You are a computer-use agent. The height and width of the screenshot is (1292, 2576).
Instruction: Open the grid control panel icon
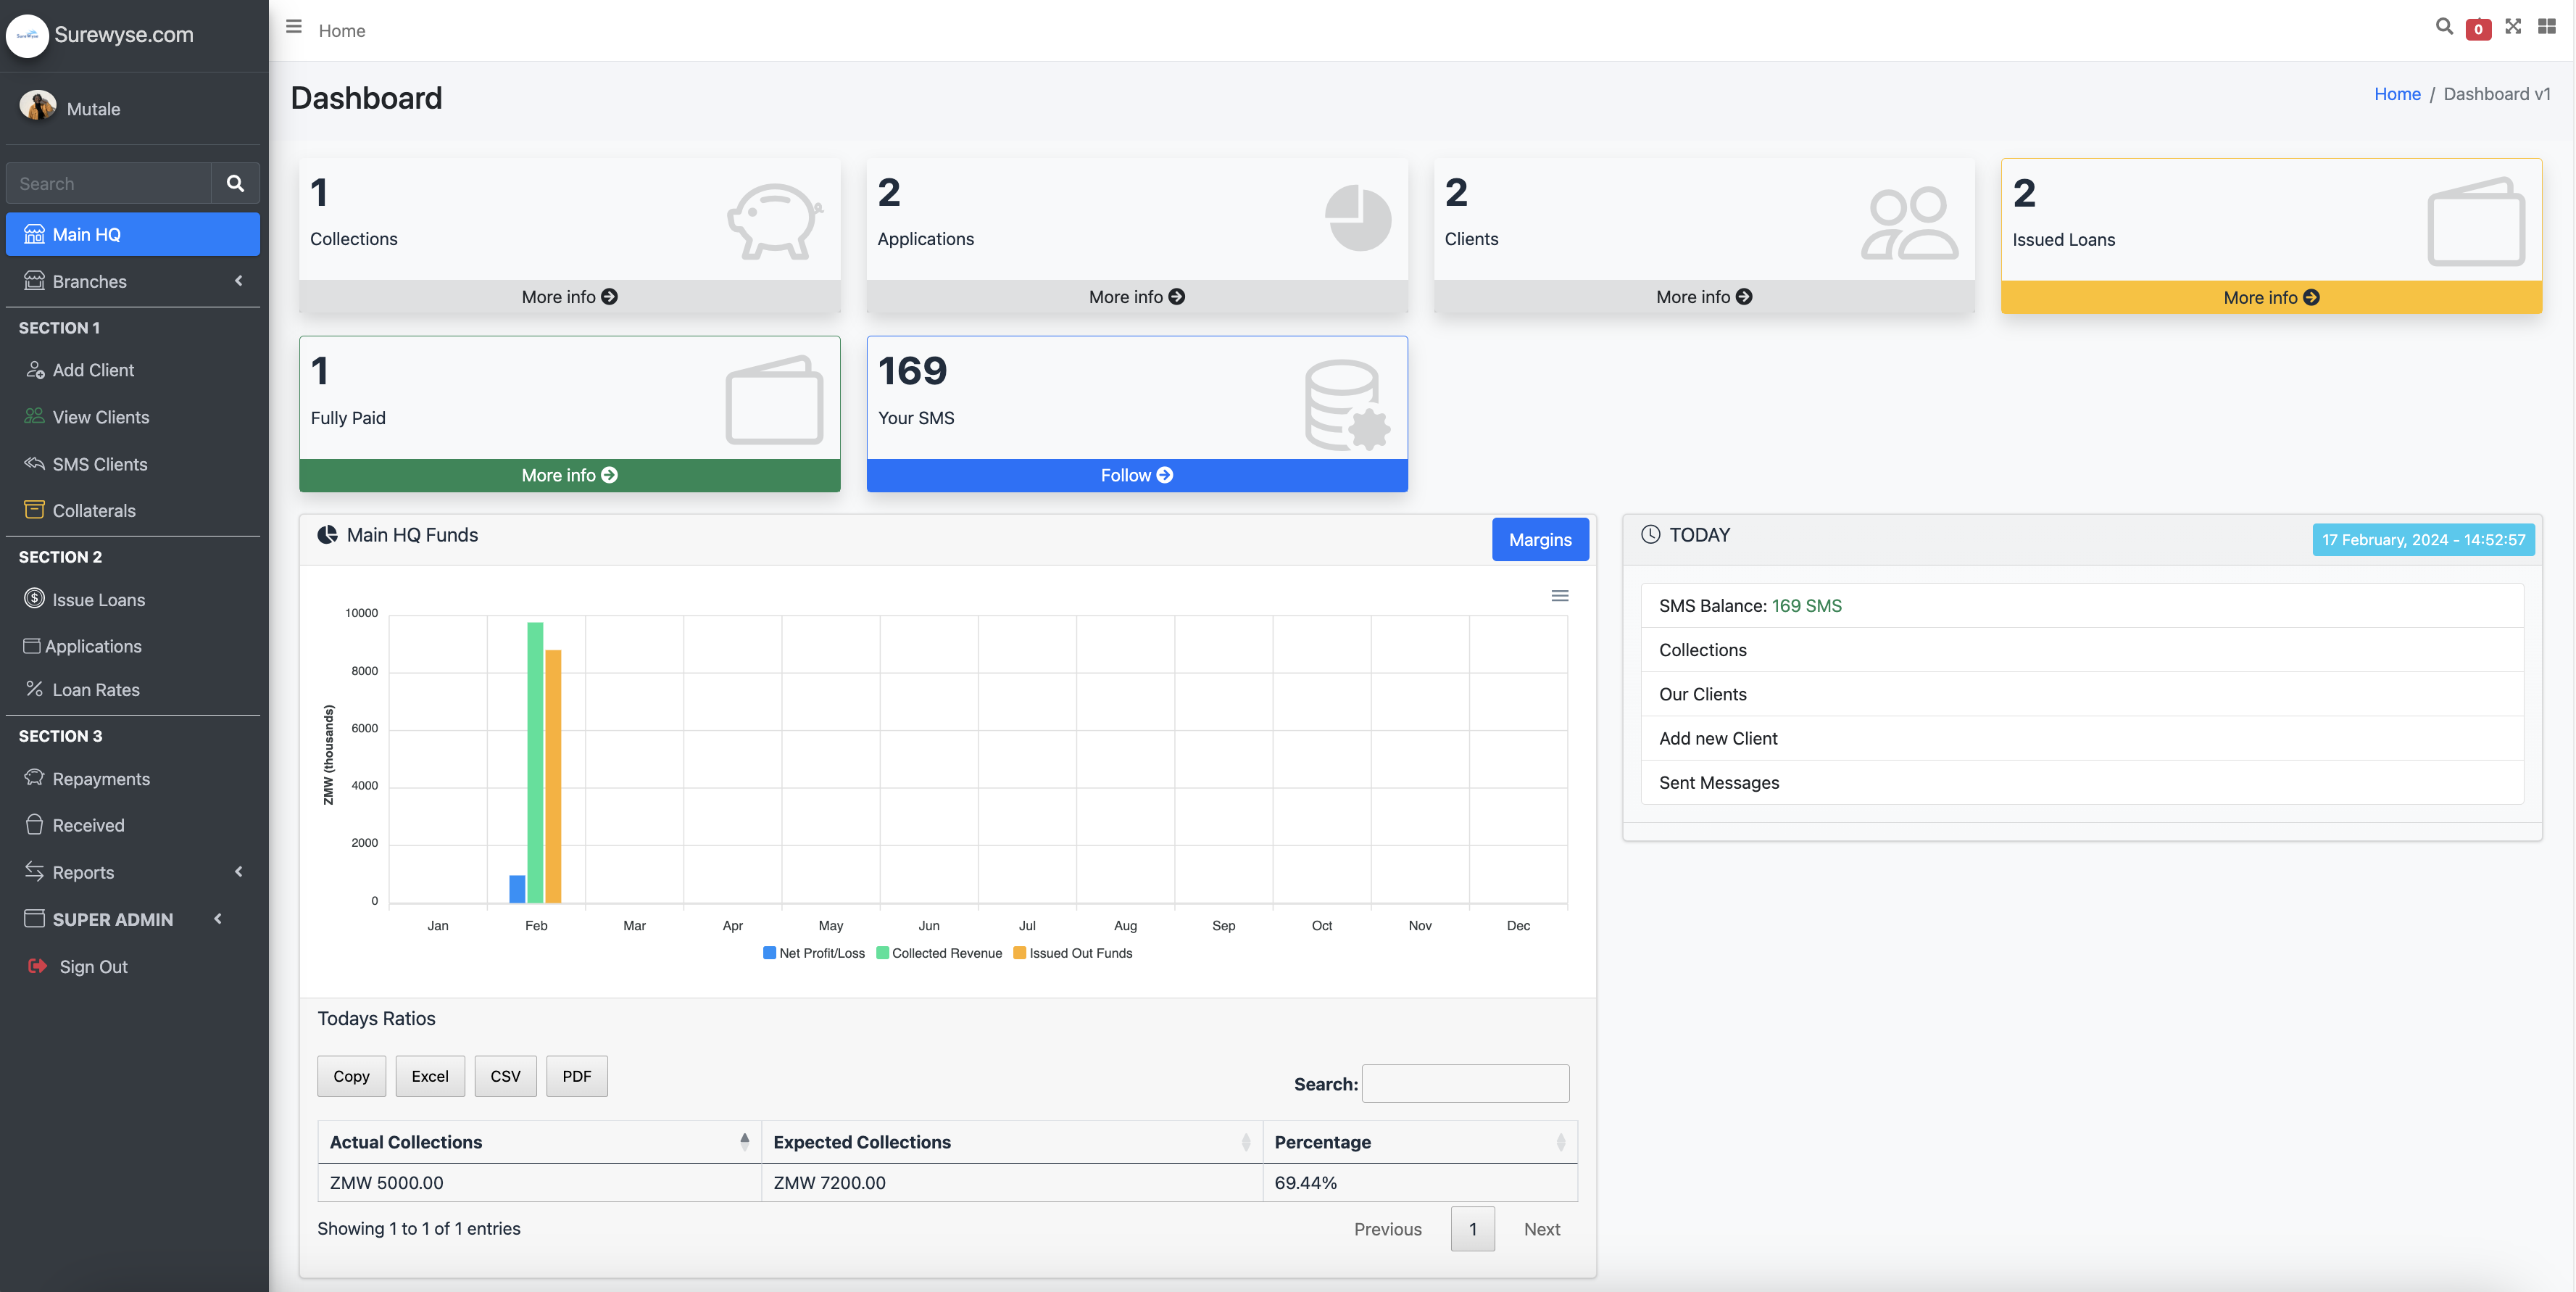pyautogui.click(x=2547, y=27)
